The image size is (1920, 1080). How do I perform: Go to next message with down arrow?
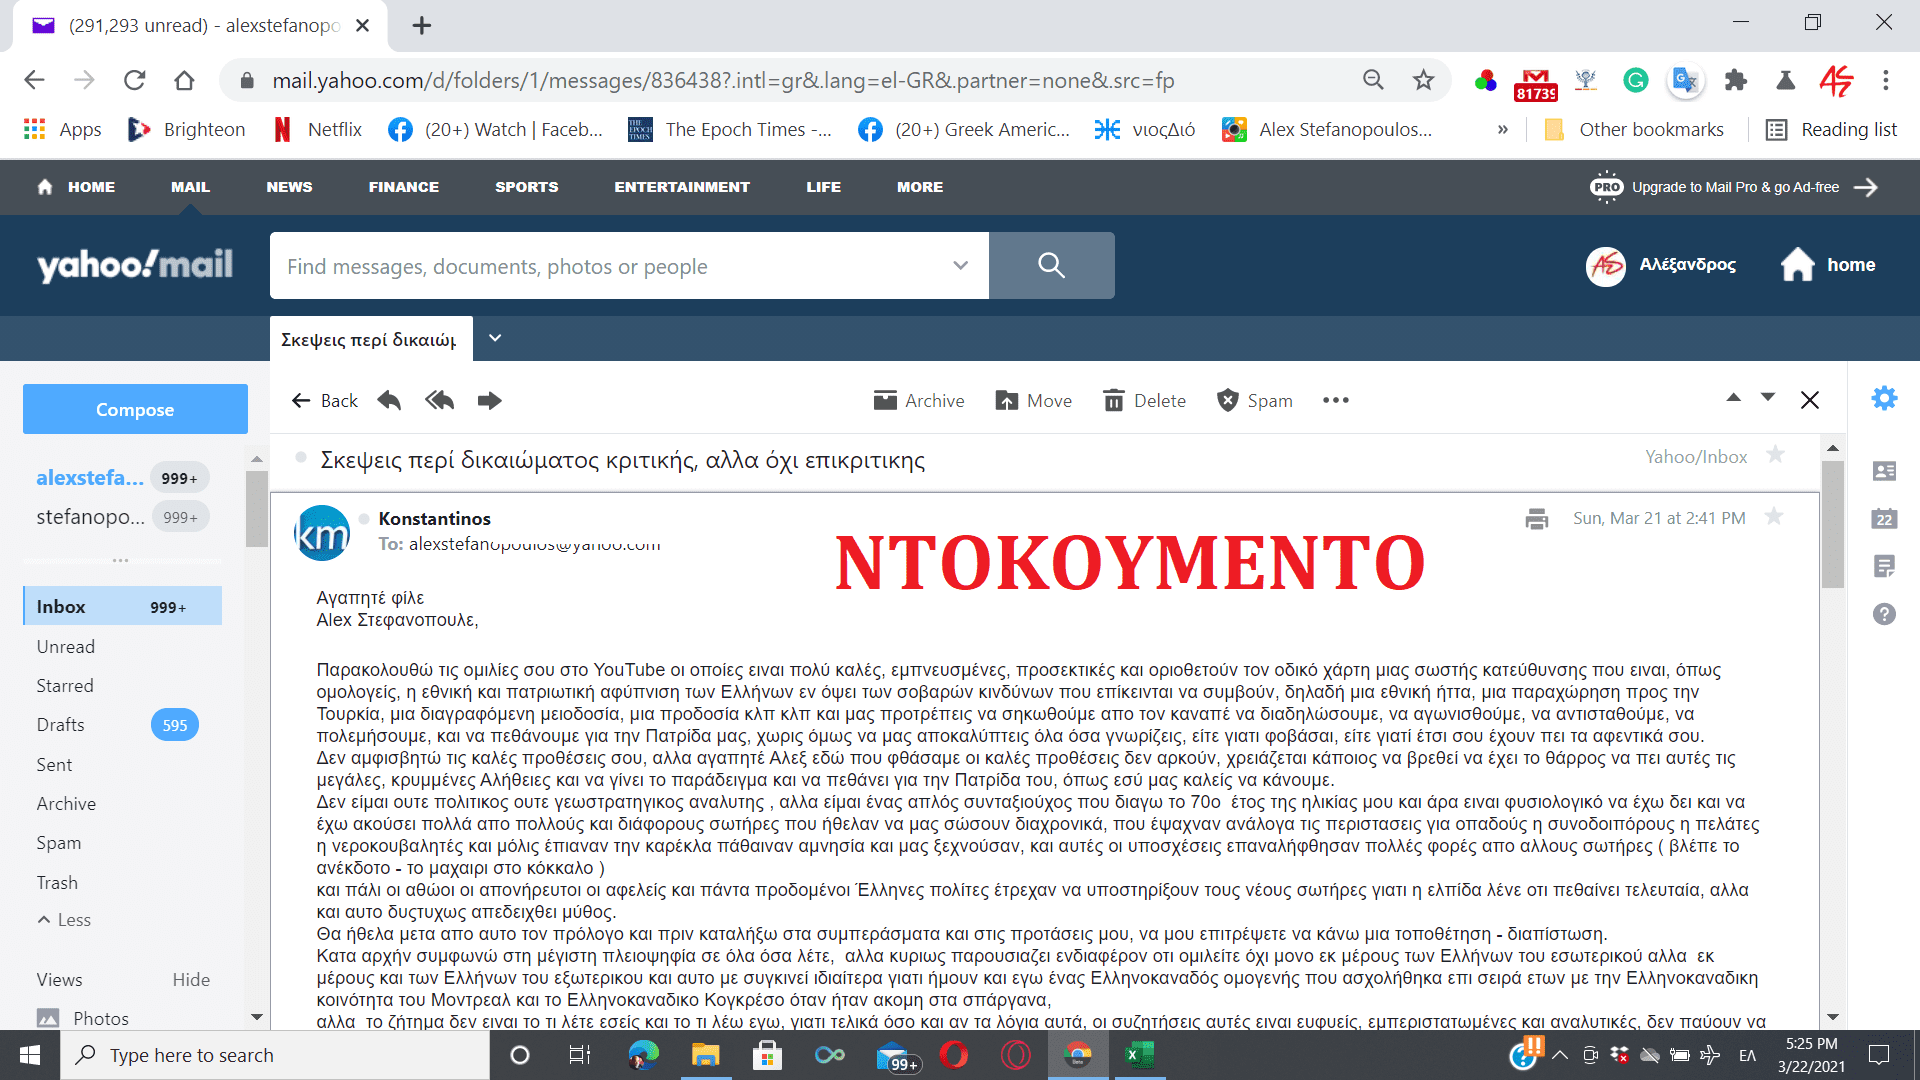click(1768, 398)
